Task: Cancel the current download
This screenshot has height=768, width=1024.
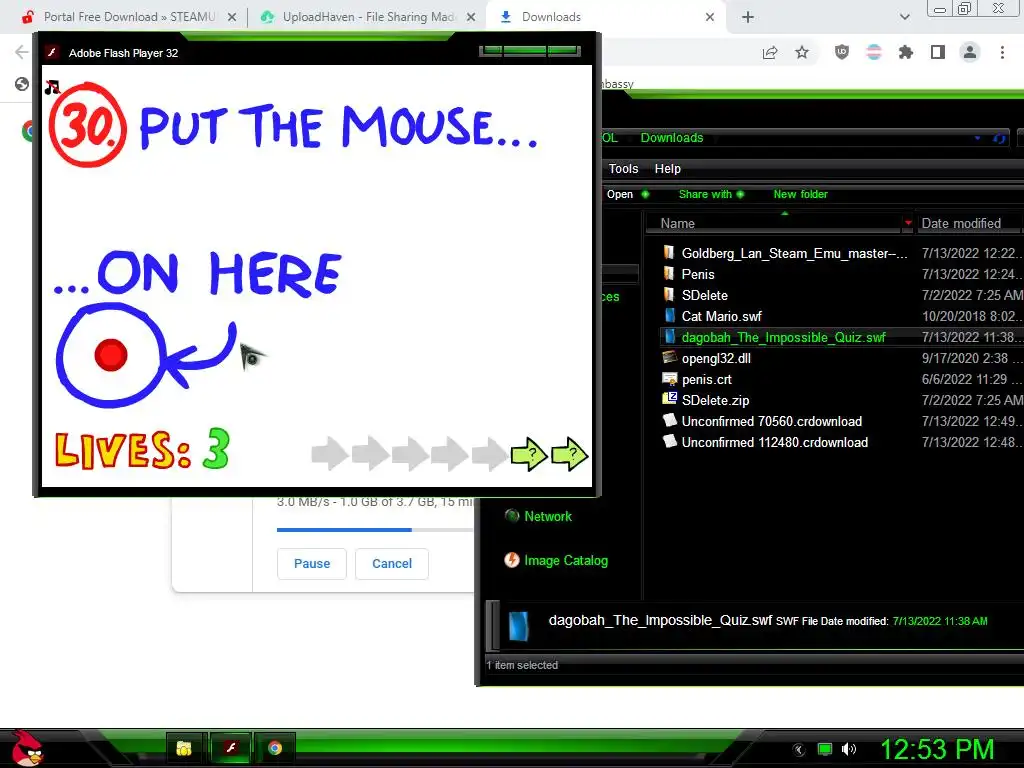Action: click(392, 564)
